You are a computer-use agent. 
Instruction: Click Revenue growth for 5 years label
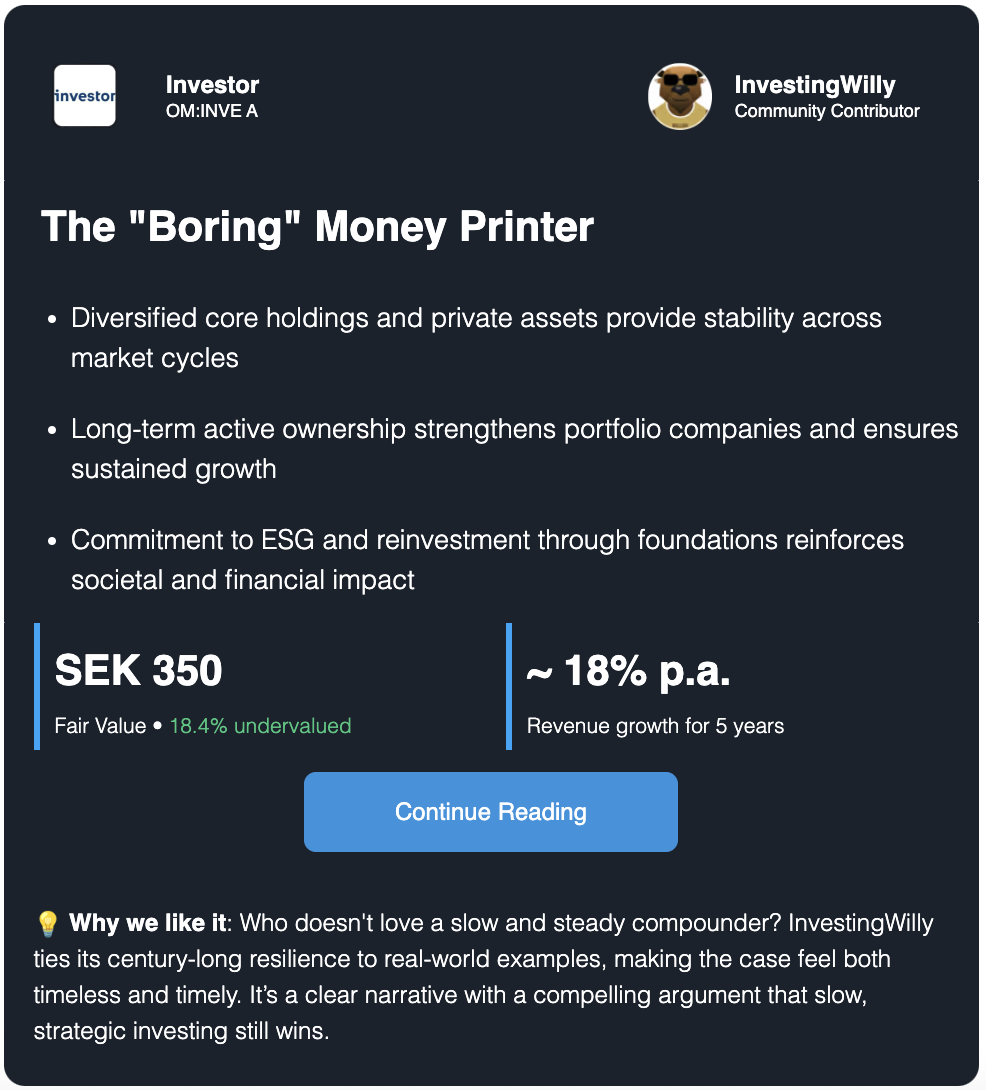(655, 726)
